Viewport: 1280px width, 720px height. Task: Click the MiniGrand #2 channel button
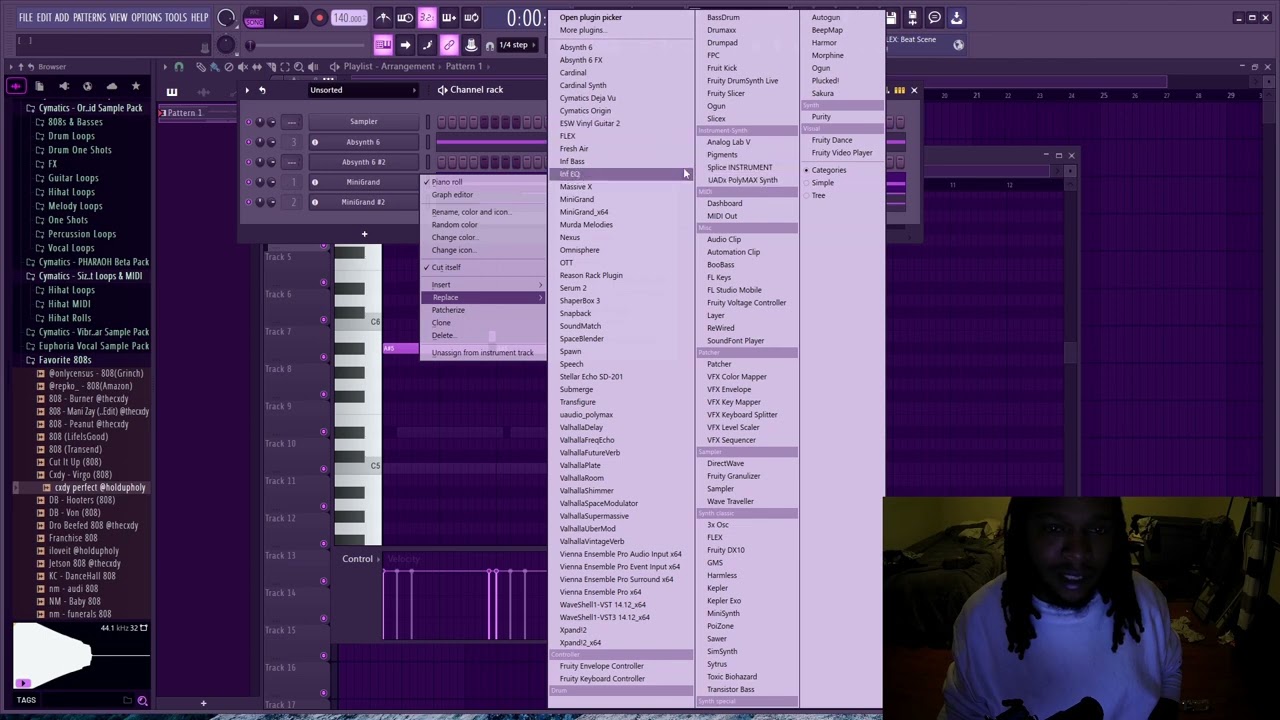[x=363, y=202]
